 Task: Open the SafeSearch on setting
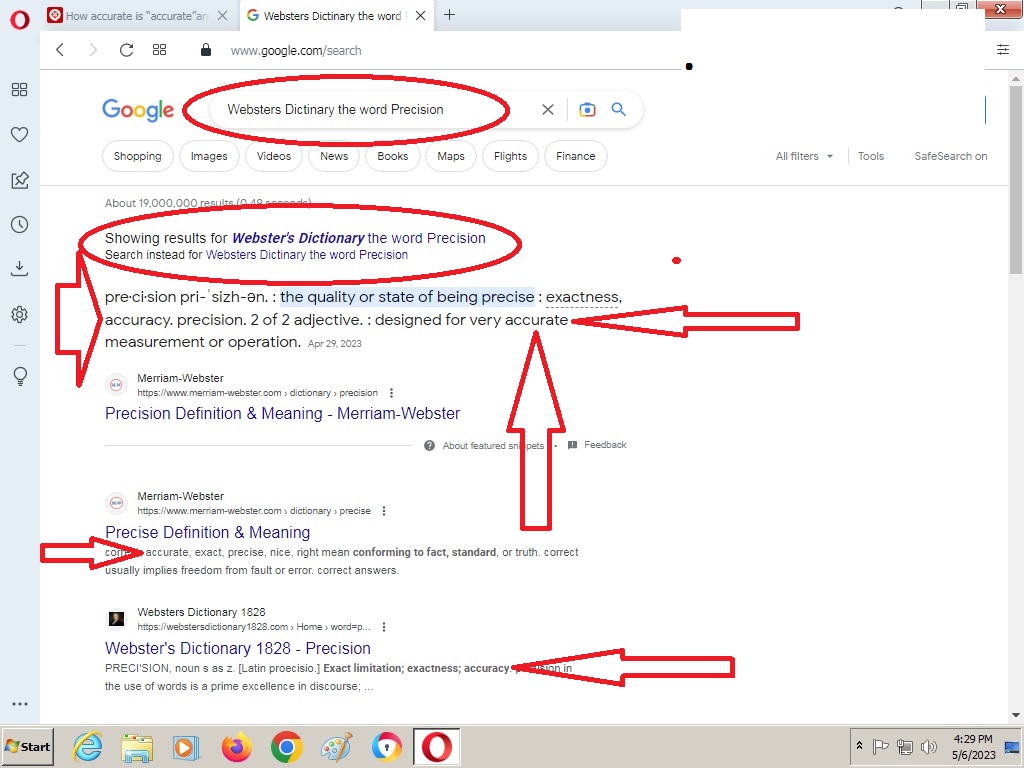[951, 156]
